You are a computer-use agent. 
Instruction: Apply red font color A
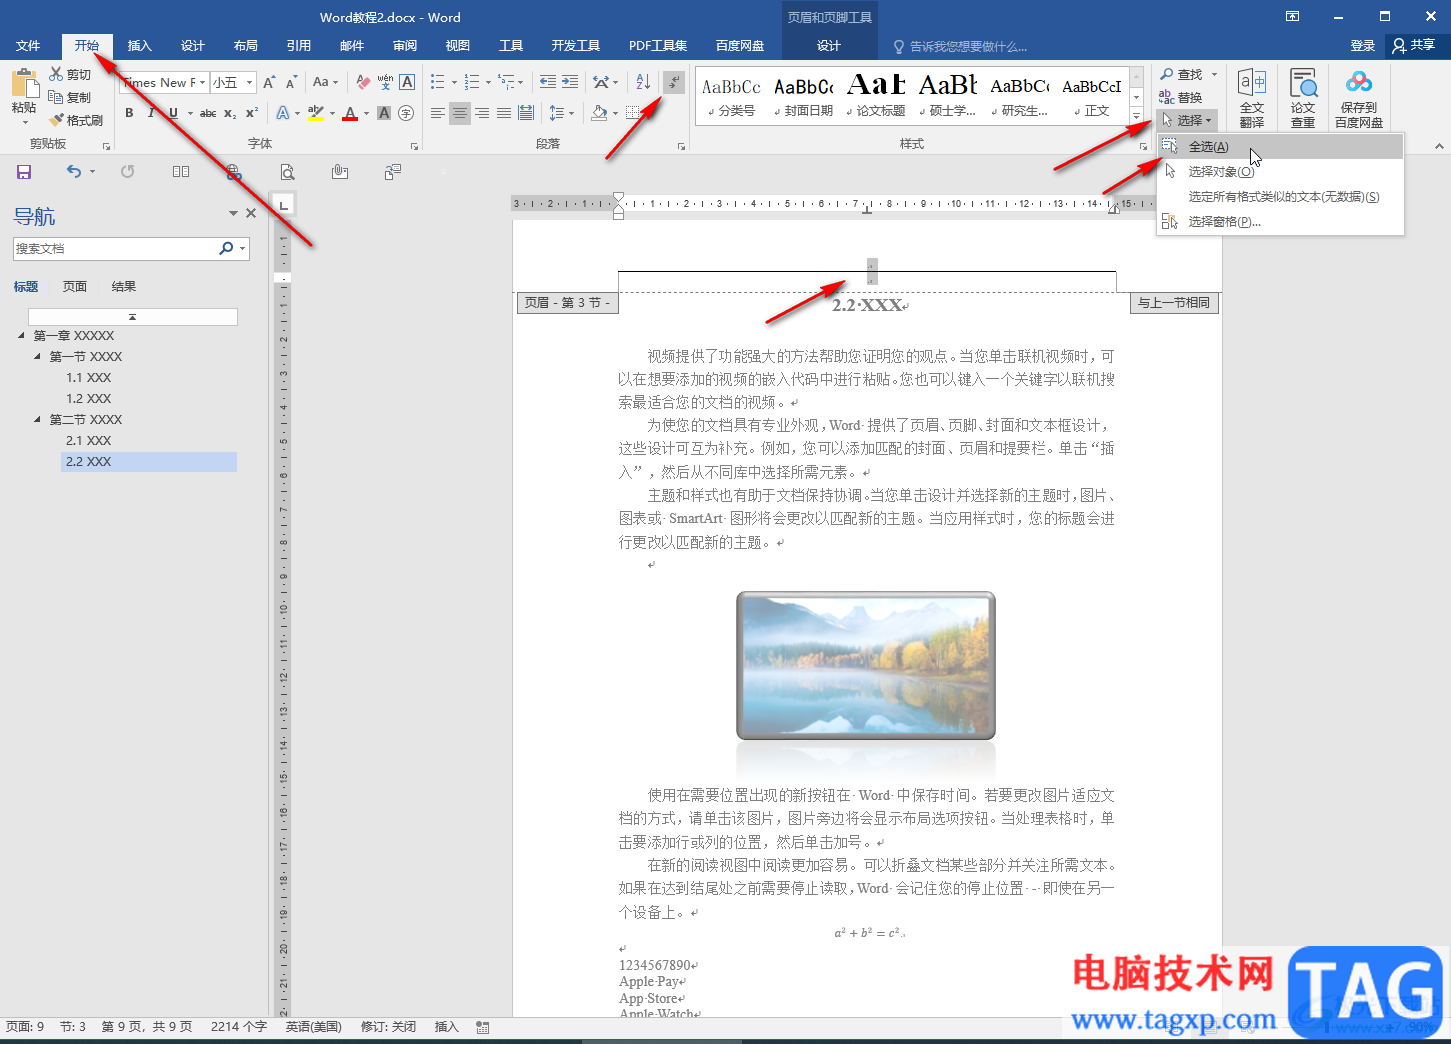point(350,113)
